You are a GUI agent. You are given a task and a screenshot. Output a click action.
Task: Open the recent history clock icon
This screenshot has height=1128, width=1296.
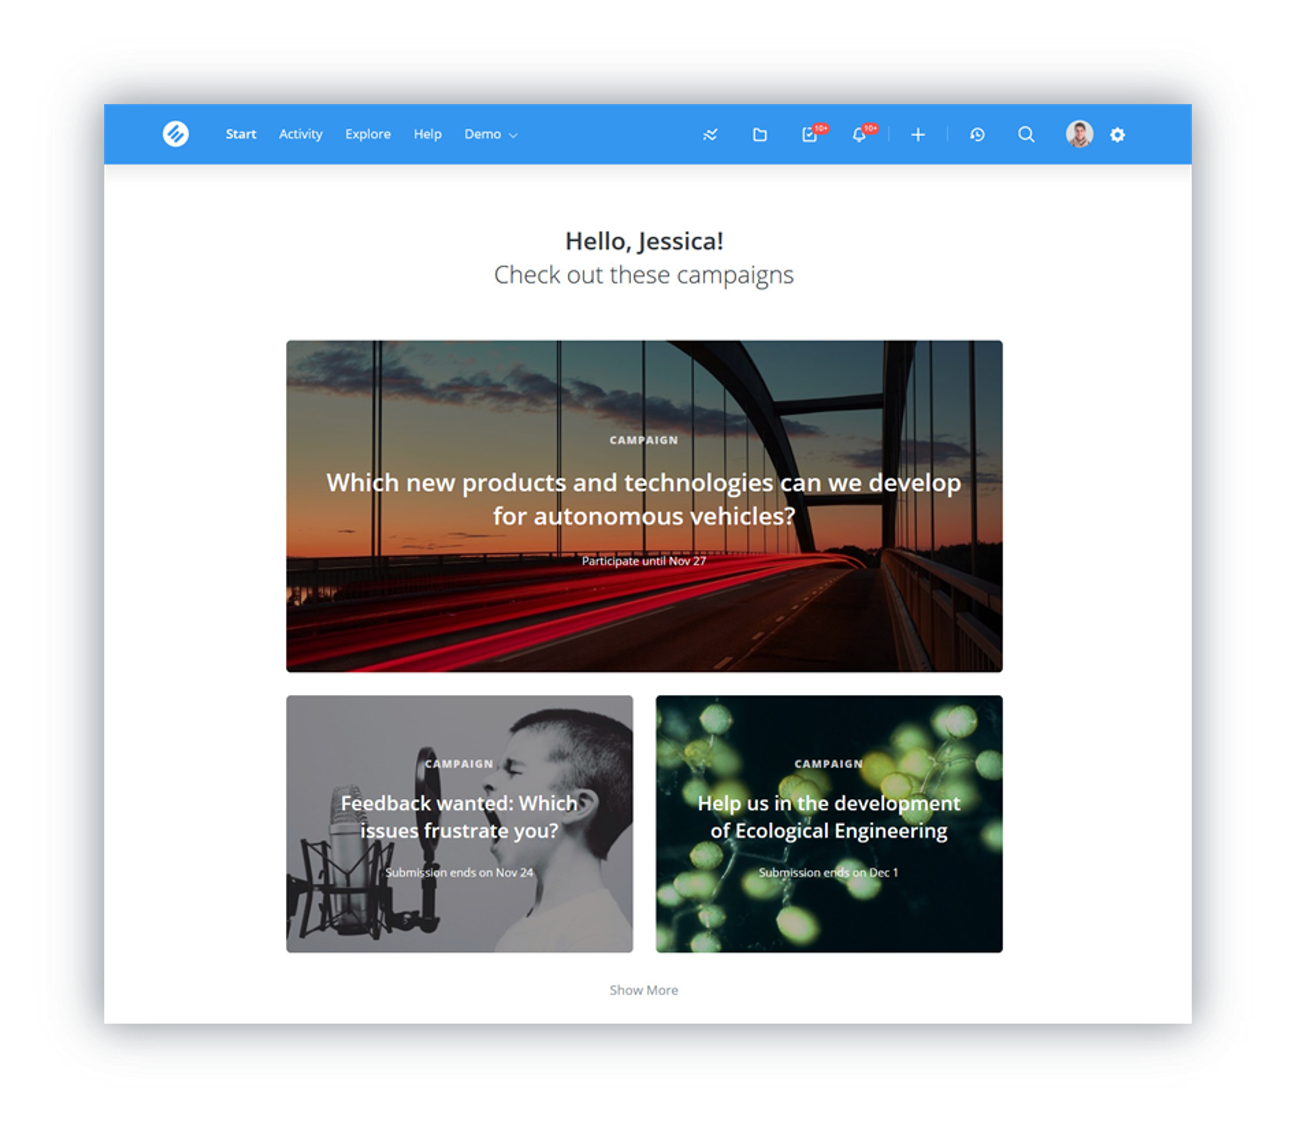coord(977,135)
